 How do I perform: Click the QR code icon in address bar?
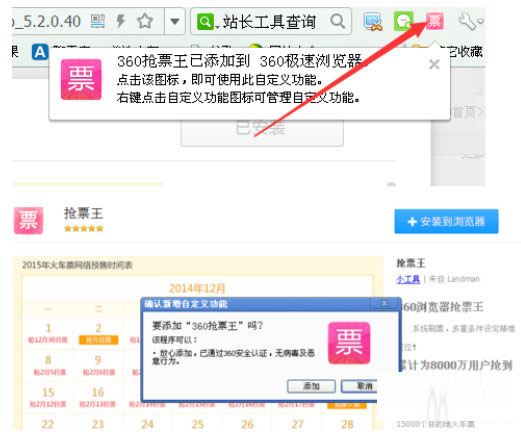pyautogui.click(x=98, y=21)
